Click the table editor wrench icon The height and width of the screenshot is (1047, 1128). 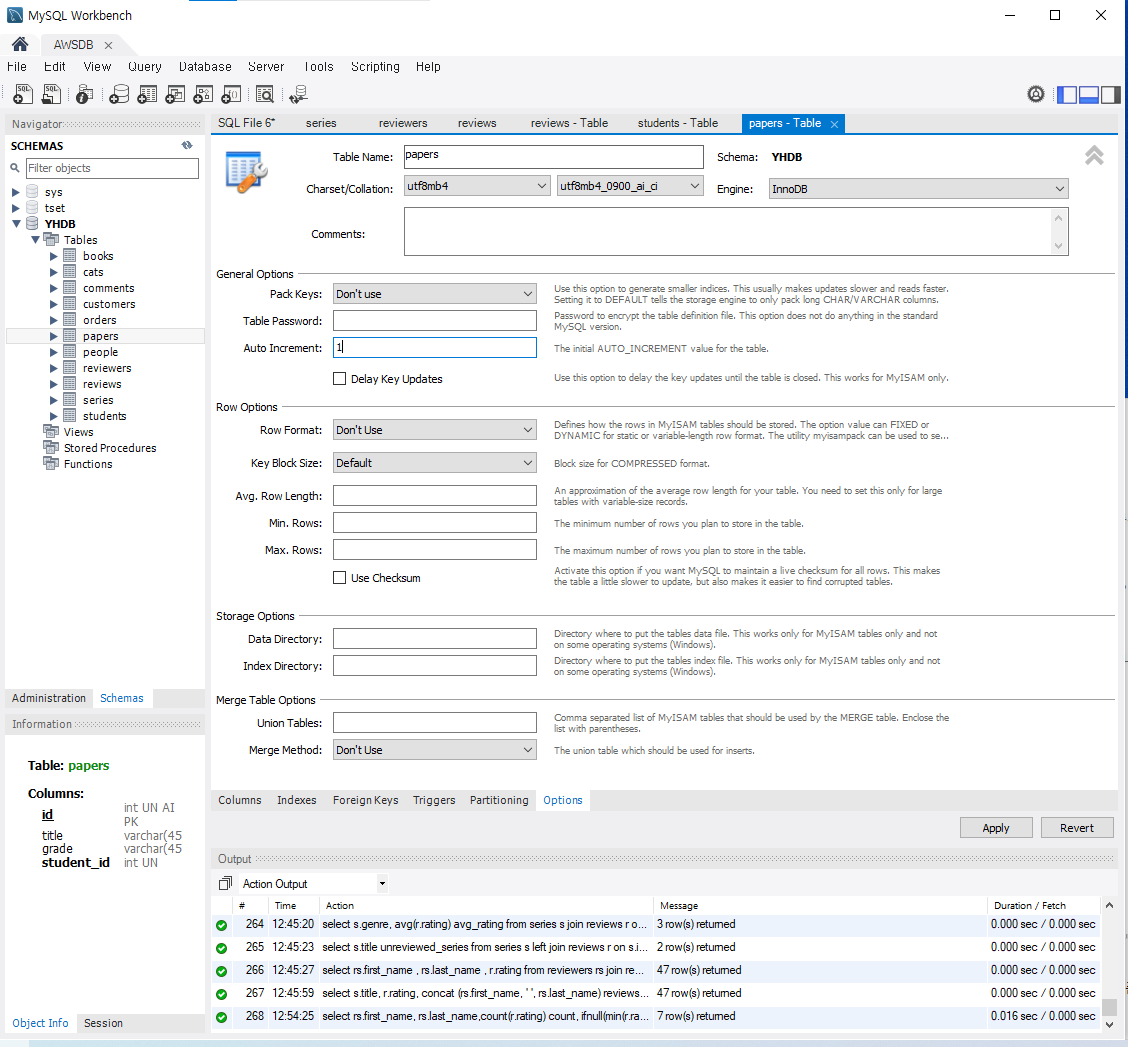[246, 171]
